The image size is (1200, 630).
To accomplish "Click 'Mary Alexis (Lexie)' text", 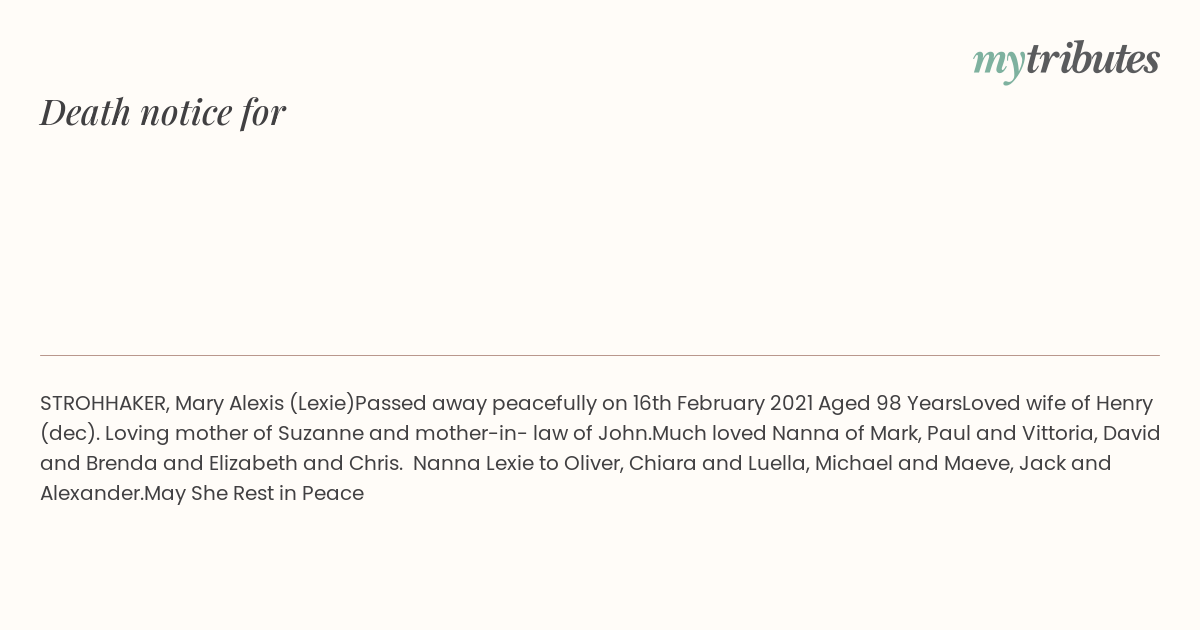I will pos(265,404).
